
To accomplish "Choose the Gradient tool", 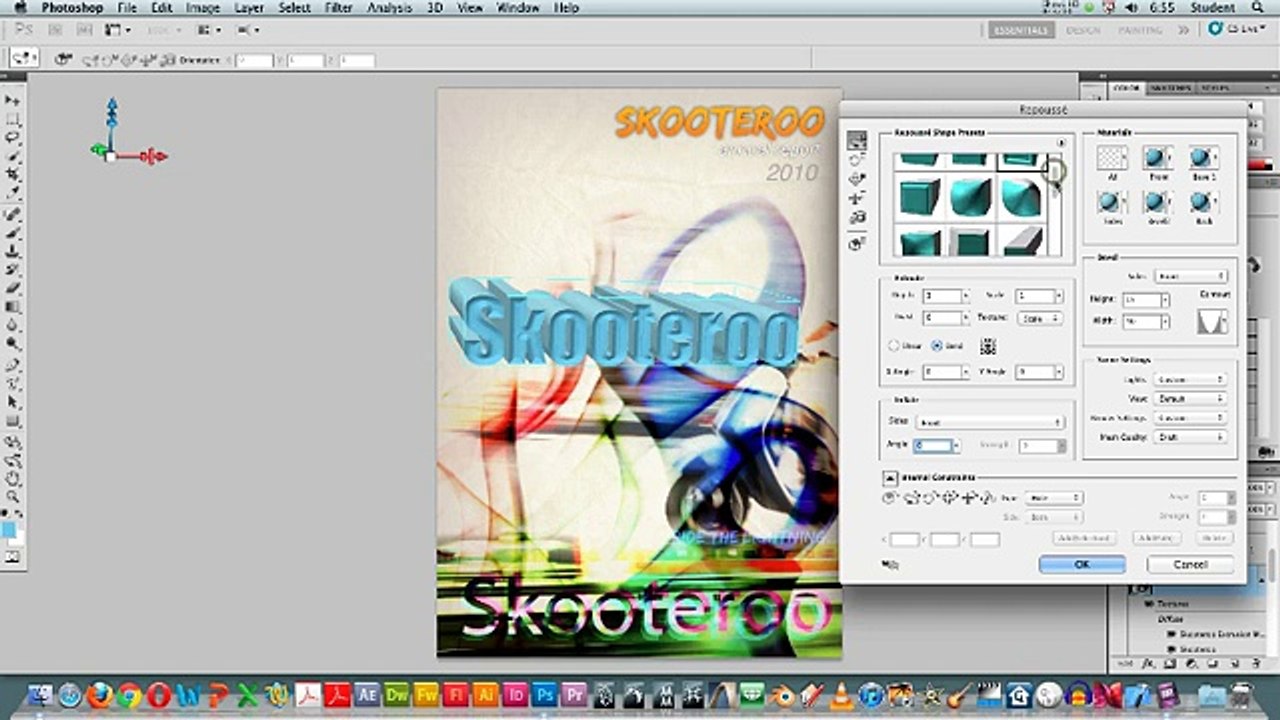I will point(13,308).
